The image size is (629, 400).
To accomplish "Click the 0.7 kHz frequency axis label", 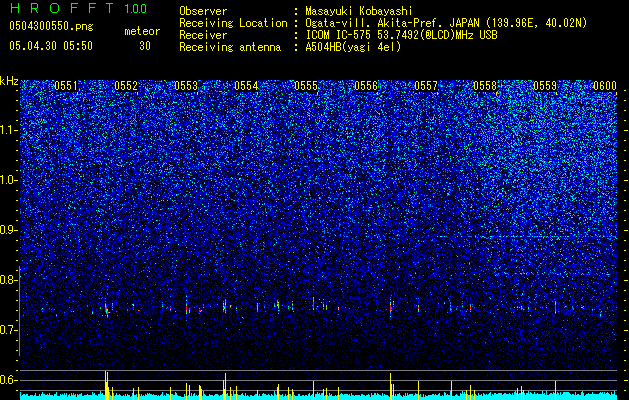I will point(8,330).
